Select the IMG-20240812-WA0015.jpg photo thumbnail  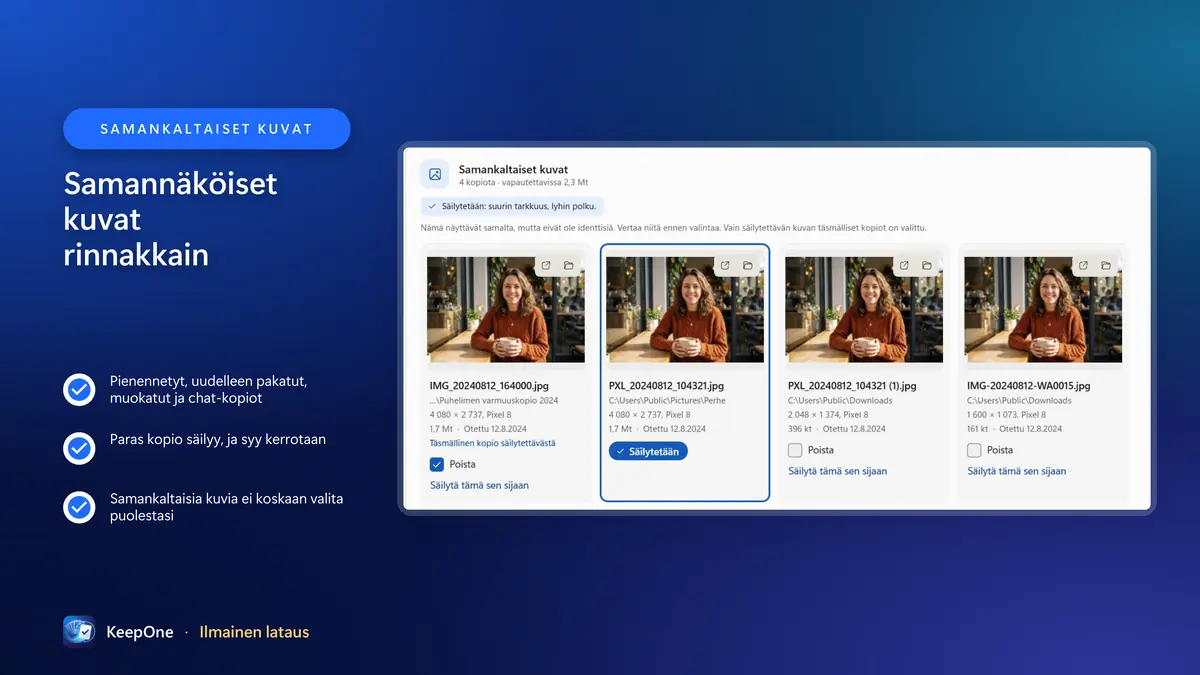click(1043, 309)
